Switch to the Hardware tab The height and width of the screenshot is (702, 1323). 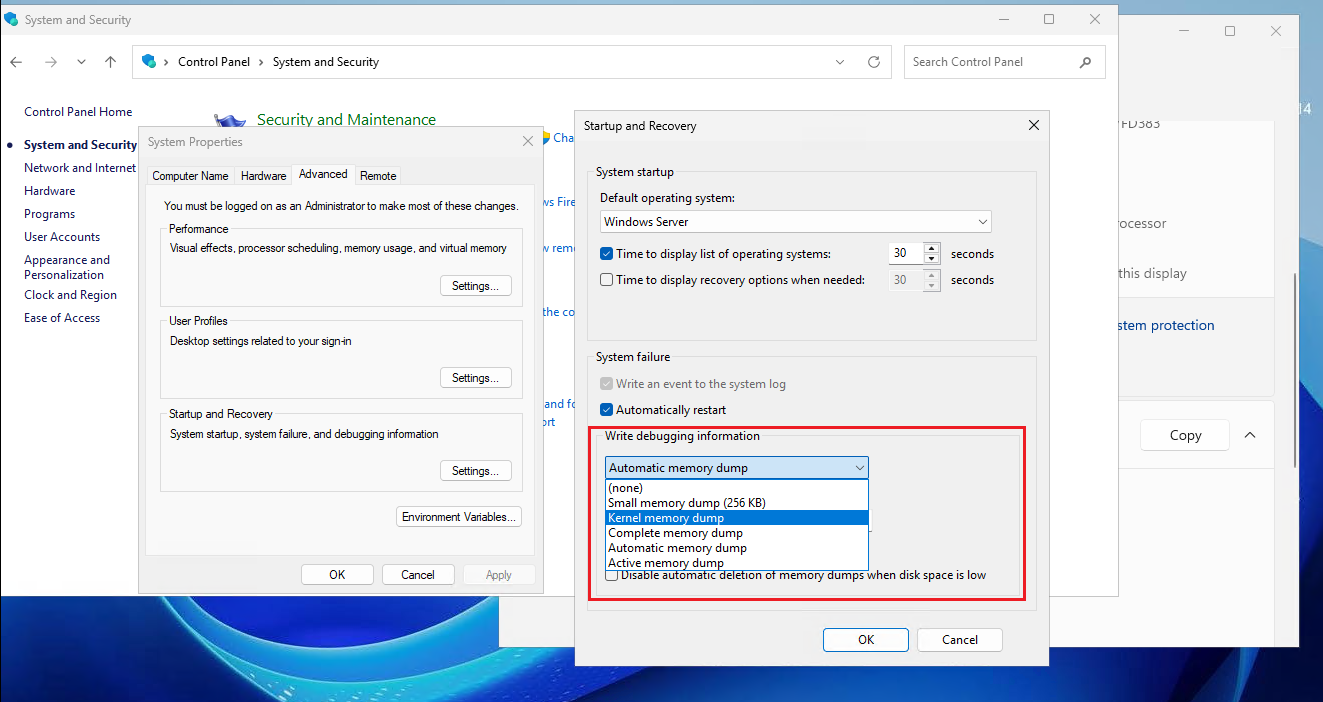click(264, 176)
